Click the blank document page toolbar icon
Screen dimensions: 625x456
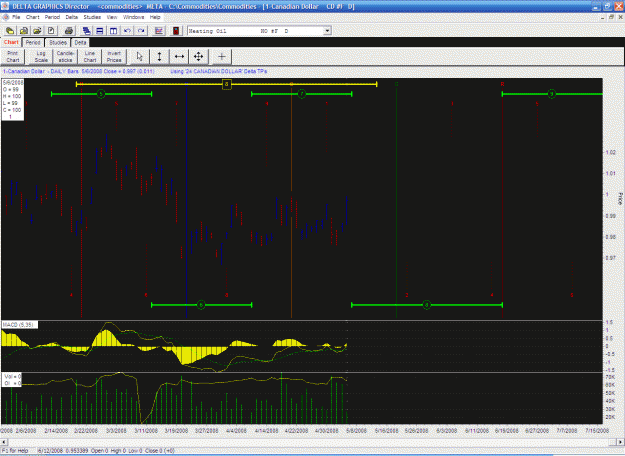(51, 31)
